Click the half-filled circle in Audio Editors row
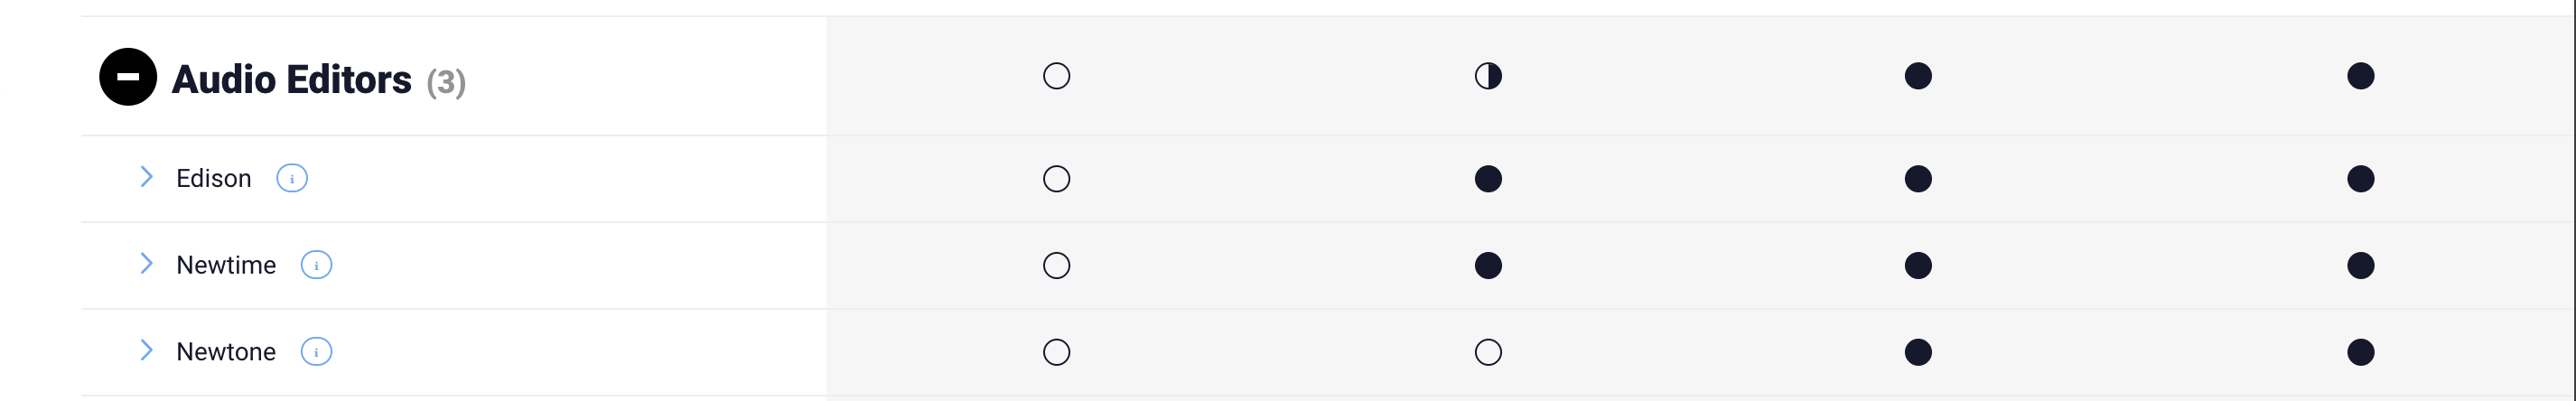This screenshot has height=401, width=2576. pyautogui.click(x=1488, y=76)
